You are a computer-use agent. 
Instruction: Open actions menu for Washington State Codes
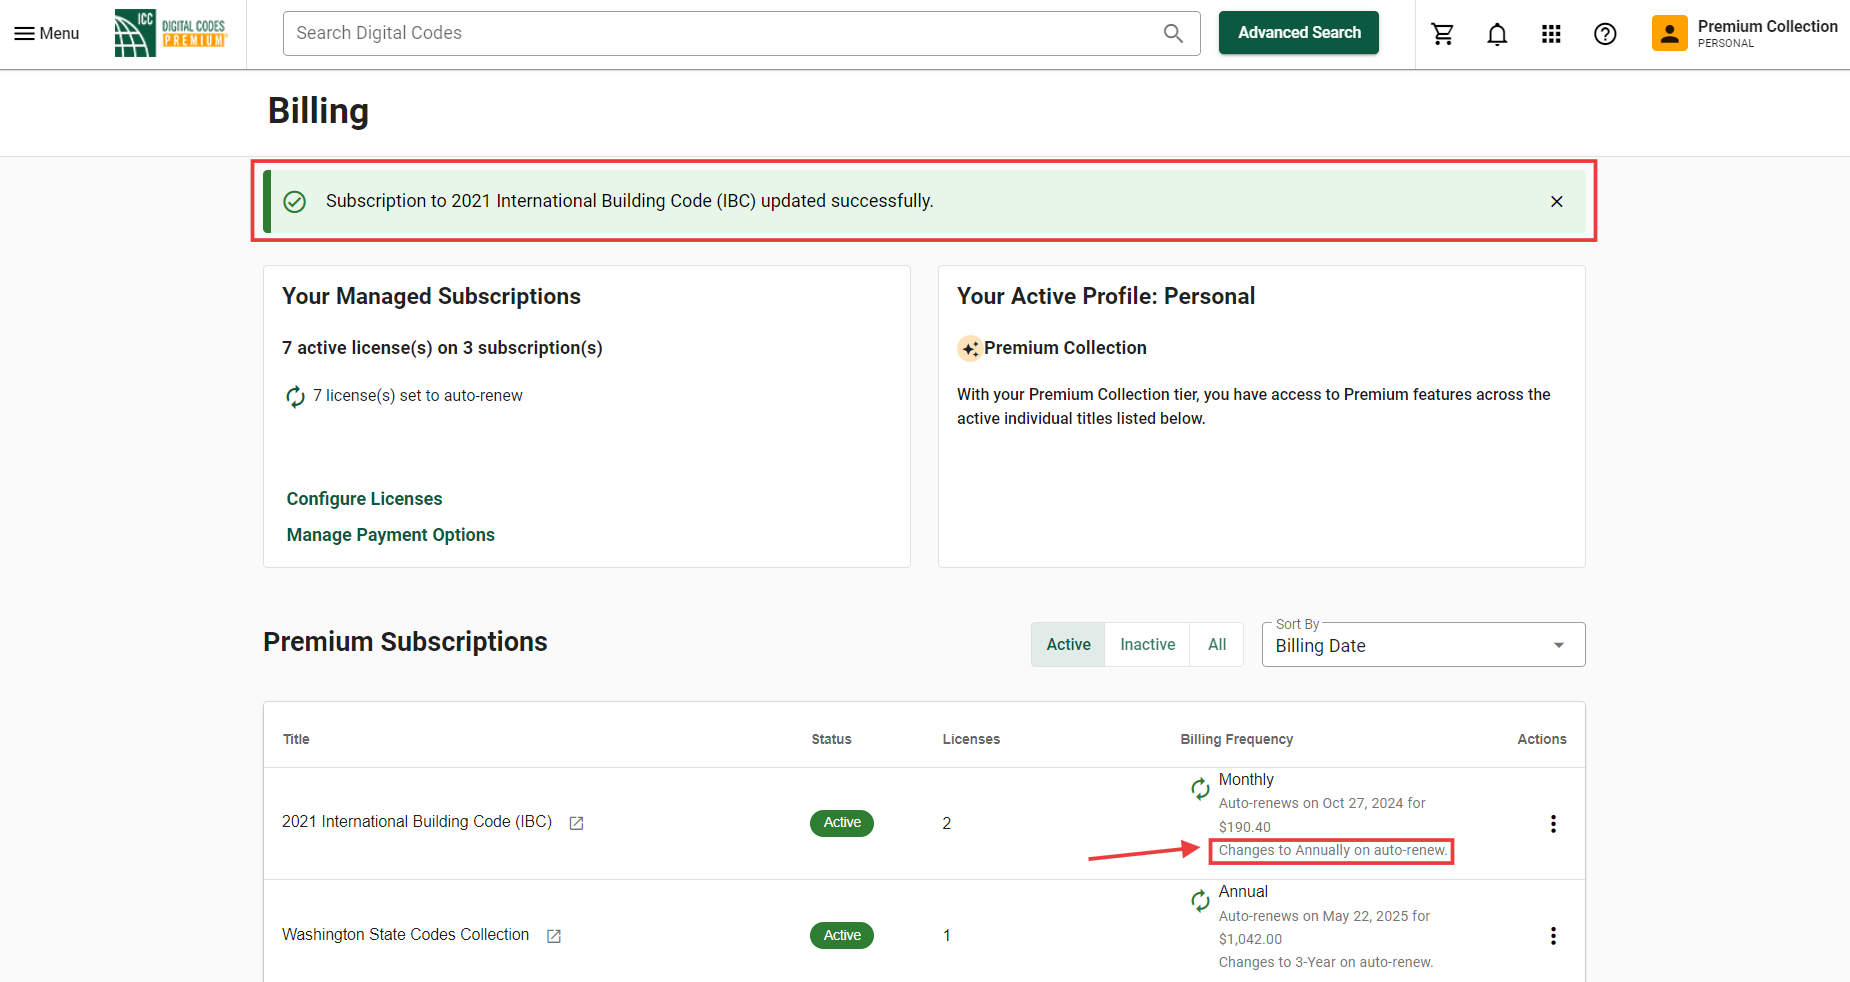1552,936
